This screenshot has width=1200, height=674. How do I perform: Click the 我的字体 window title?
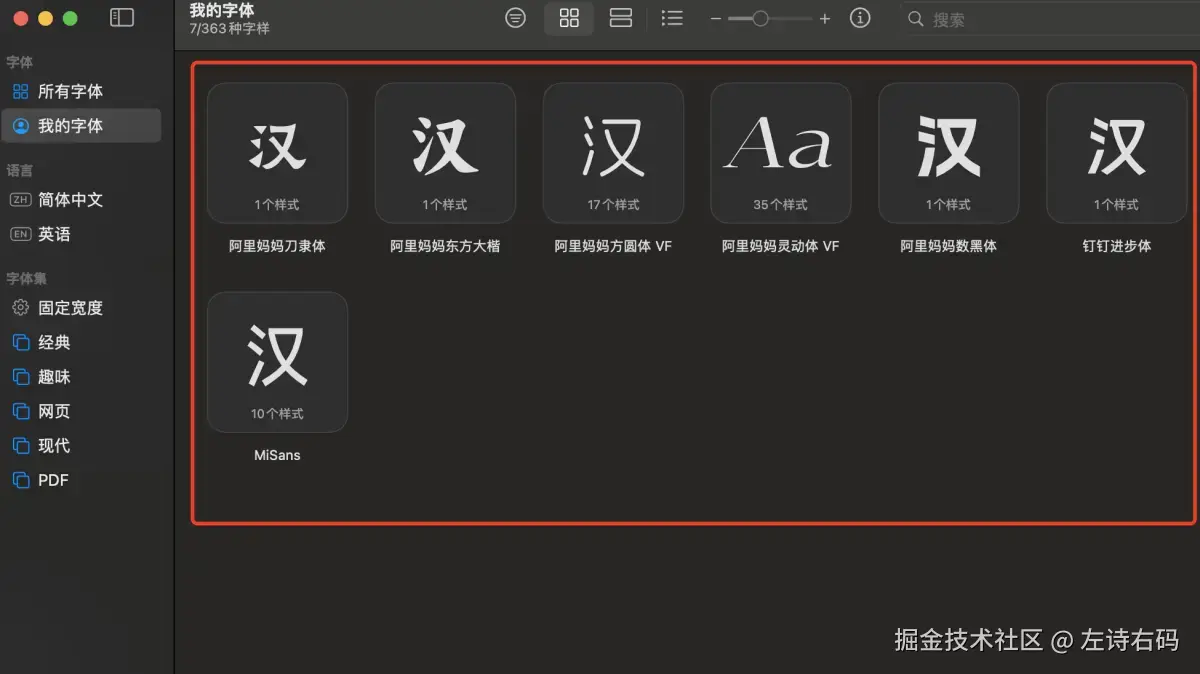(x=222, y=10)
